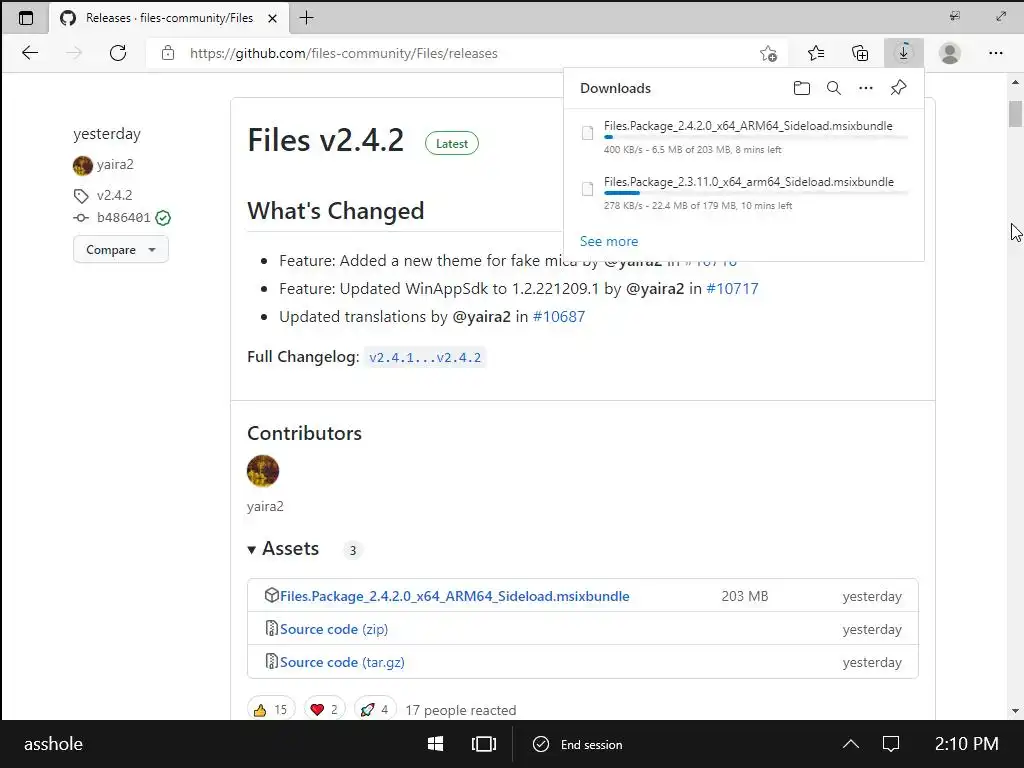Click the taskbar clock 2:10 PM
The image size is (1024, 768).
[967, 744]
